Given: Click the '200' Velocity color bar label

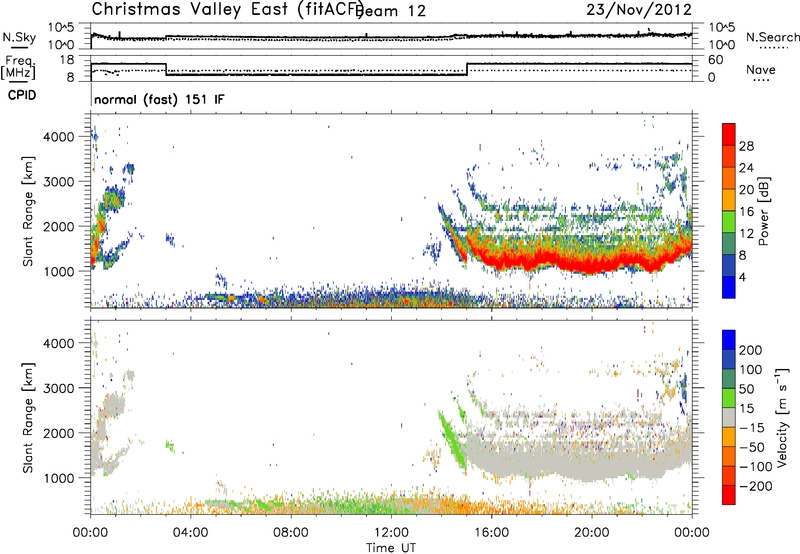Looking at the screenshot, I should [x=751, y=350].
